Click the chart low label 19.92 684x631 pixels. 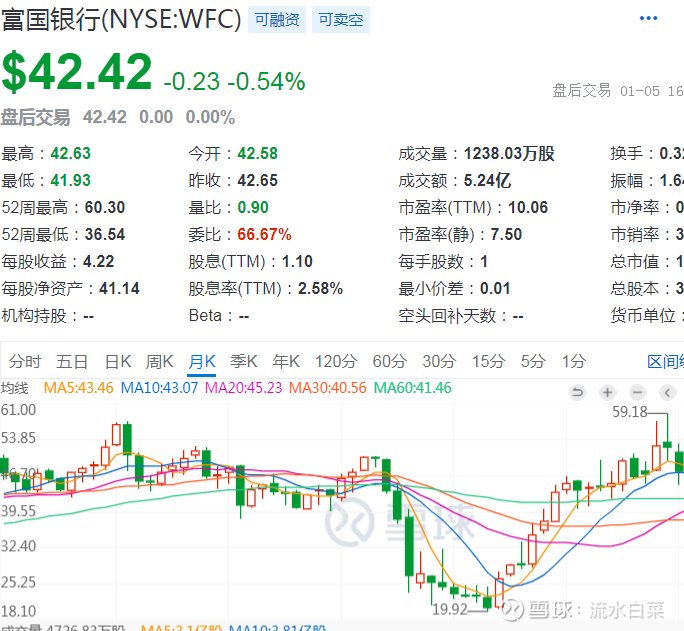(x=450, y=609)
